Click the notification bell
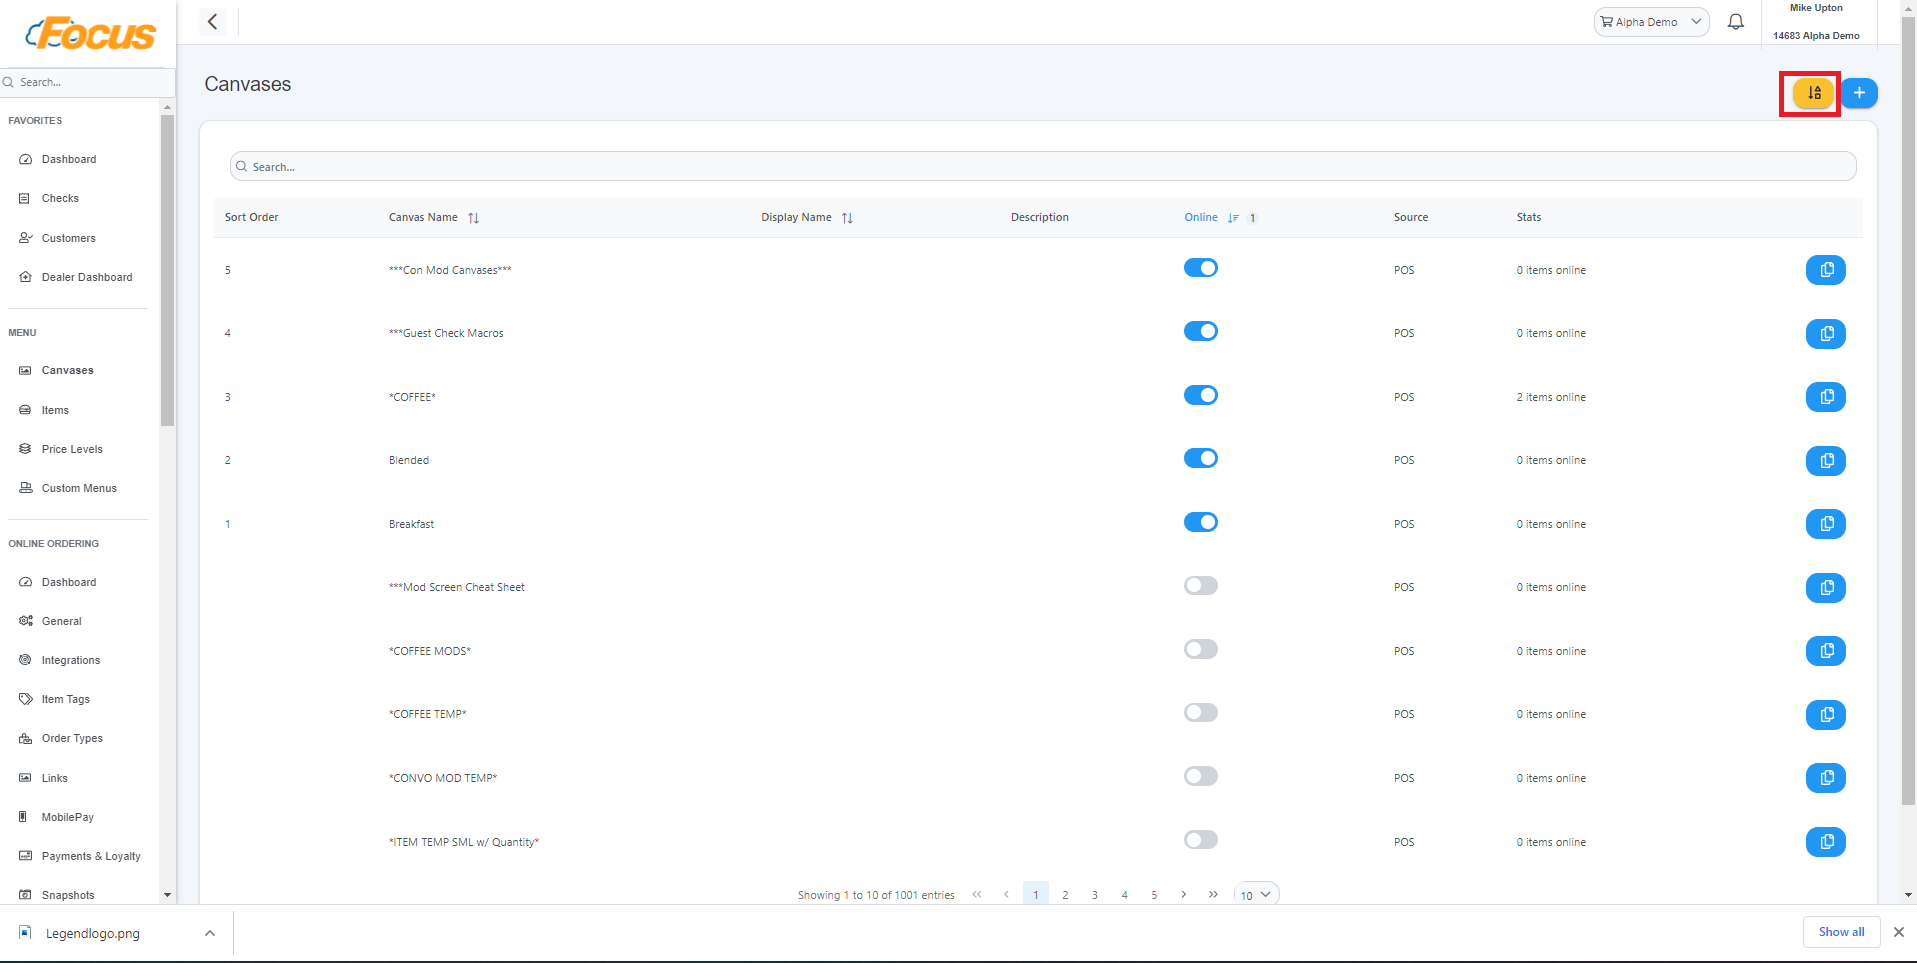Viewport: 1917px width, 963px height. click(x=1736, y=21)
